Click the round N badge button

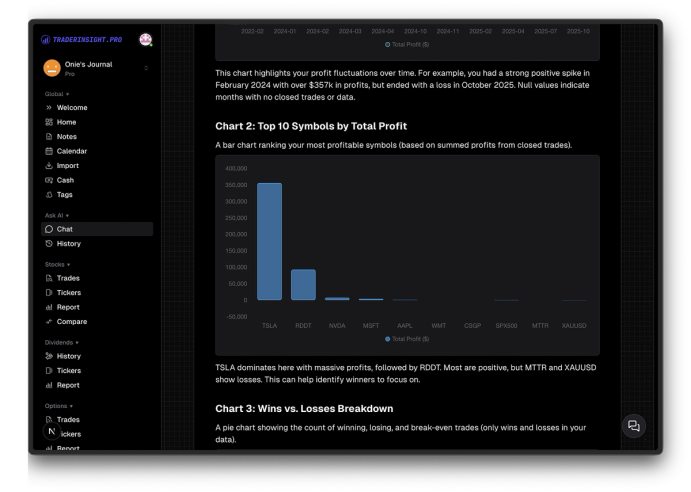click(52, 431)
